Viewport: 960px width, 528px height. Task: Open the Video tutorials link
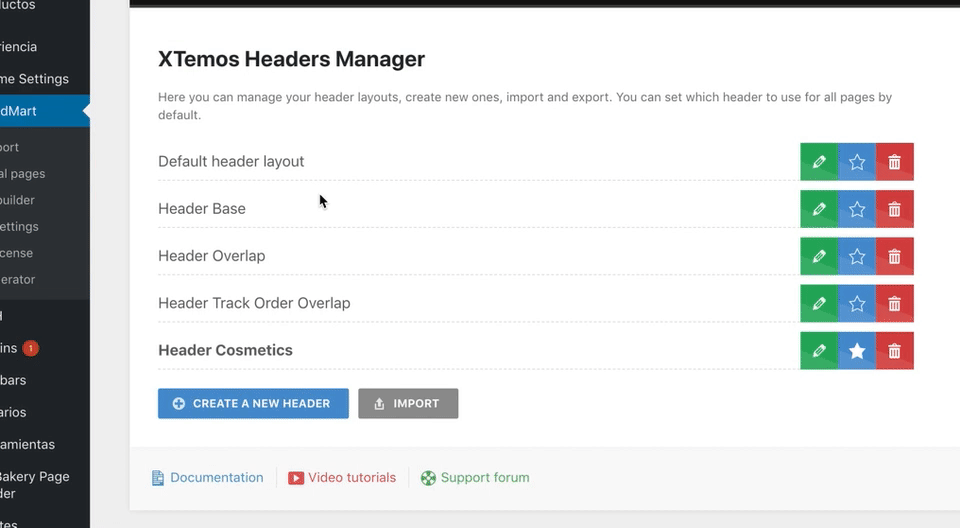click(x=352, y=478)
